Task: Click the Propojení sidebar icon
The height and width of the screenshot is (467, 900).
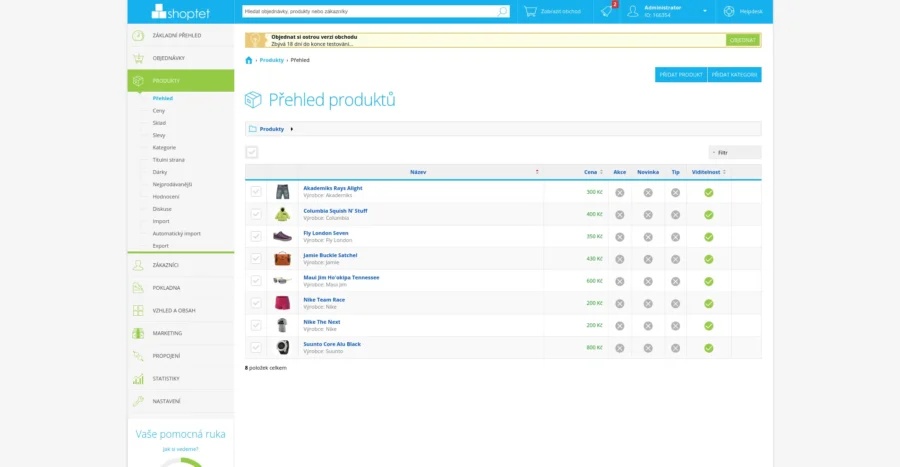Action: pyautogui.click(x=138, y=356)
